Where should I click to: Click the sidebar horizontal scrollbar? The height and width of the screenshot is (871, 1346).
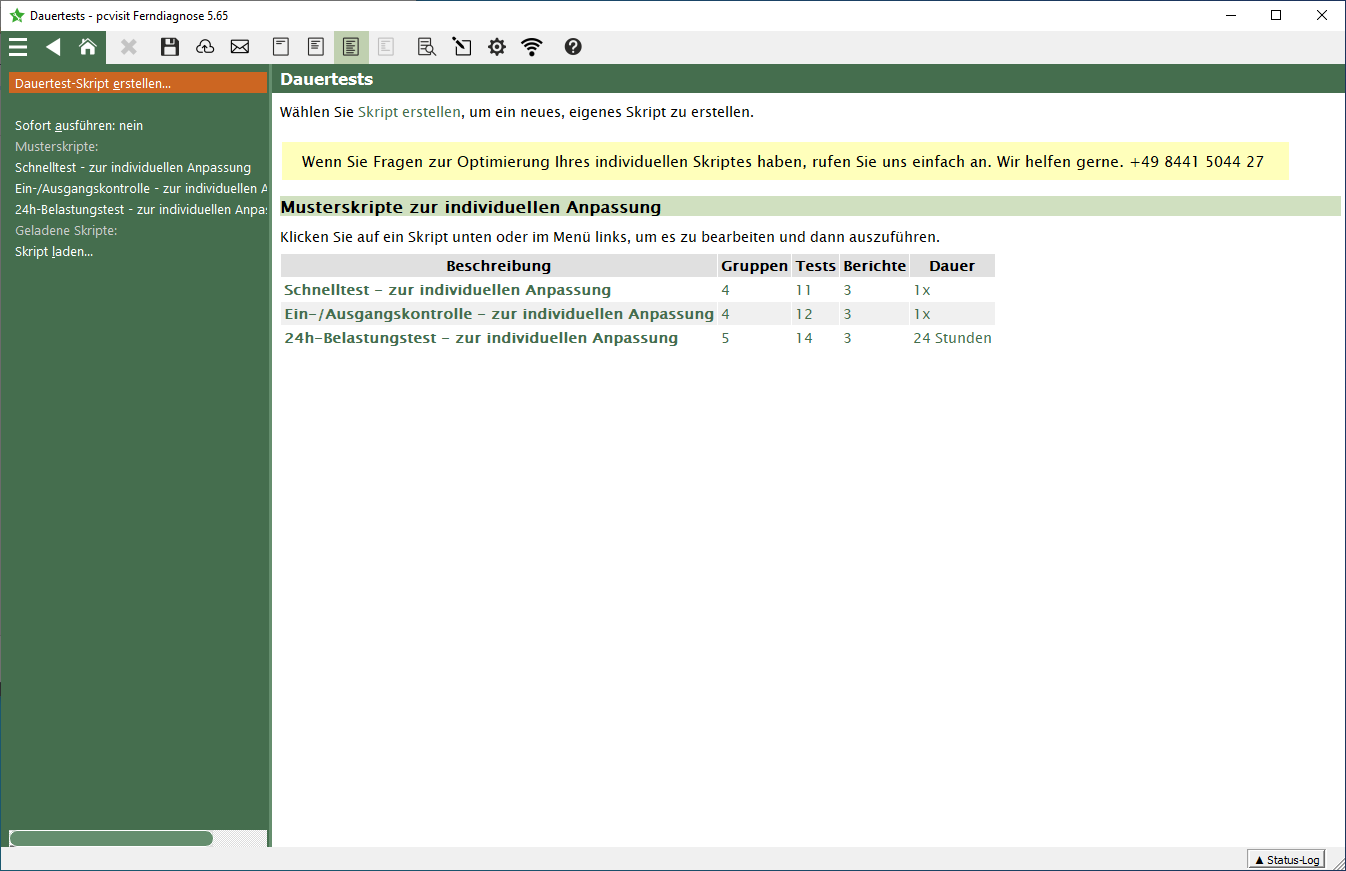pyautogui.click(x=111, y=838)
